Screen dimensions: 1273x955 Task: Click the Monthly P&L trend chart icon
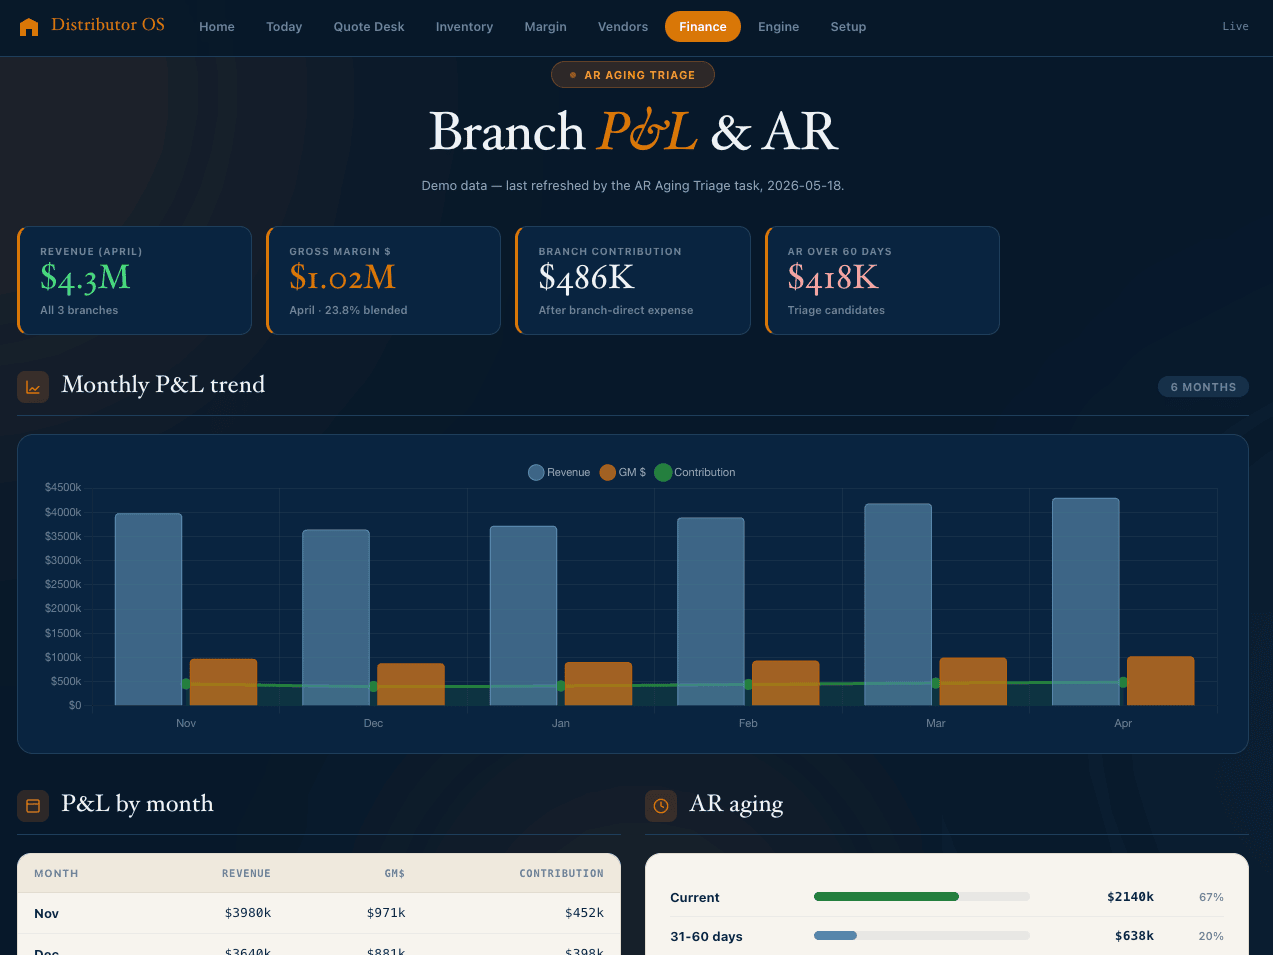tap(33, 387)
